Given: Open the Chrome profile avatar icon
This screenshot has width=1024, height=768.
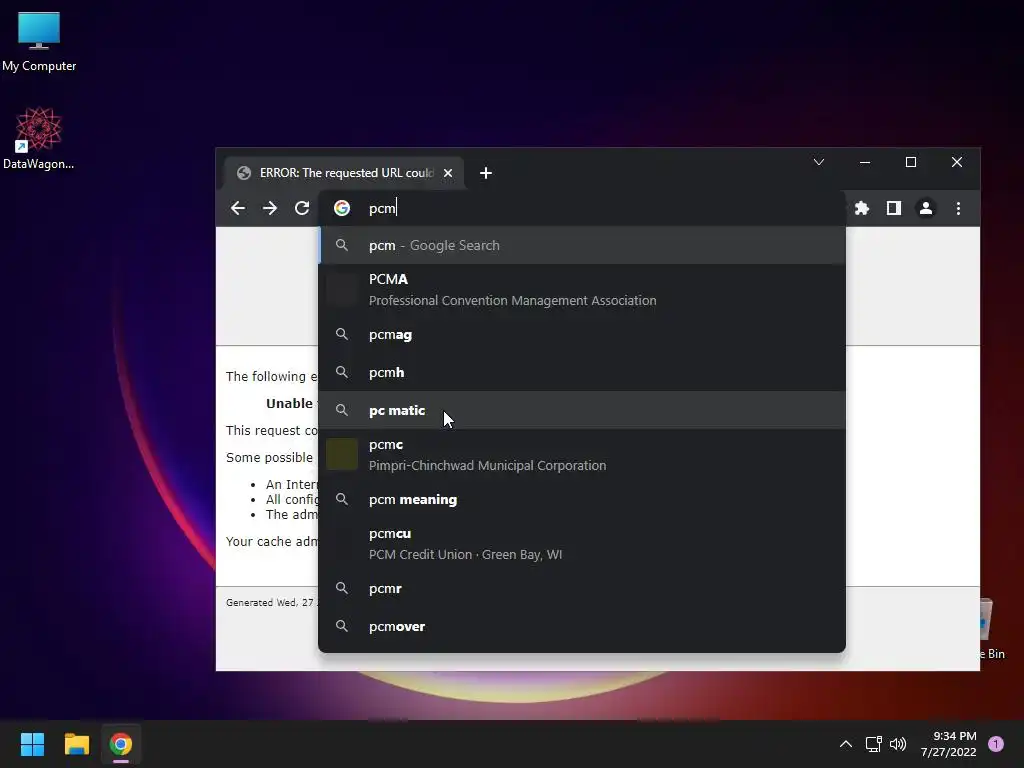Looking at the screenshot, I should tap(926, 208).
